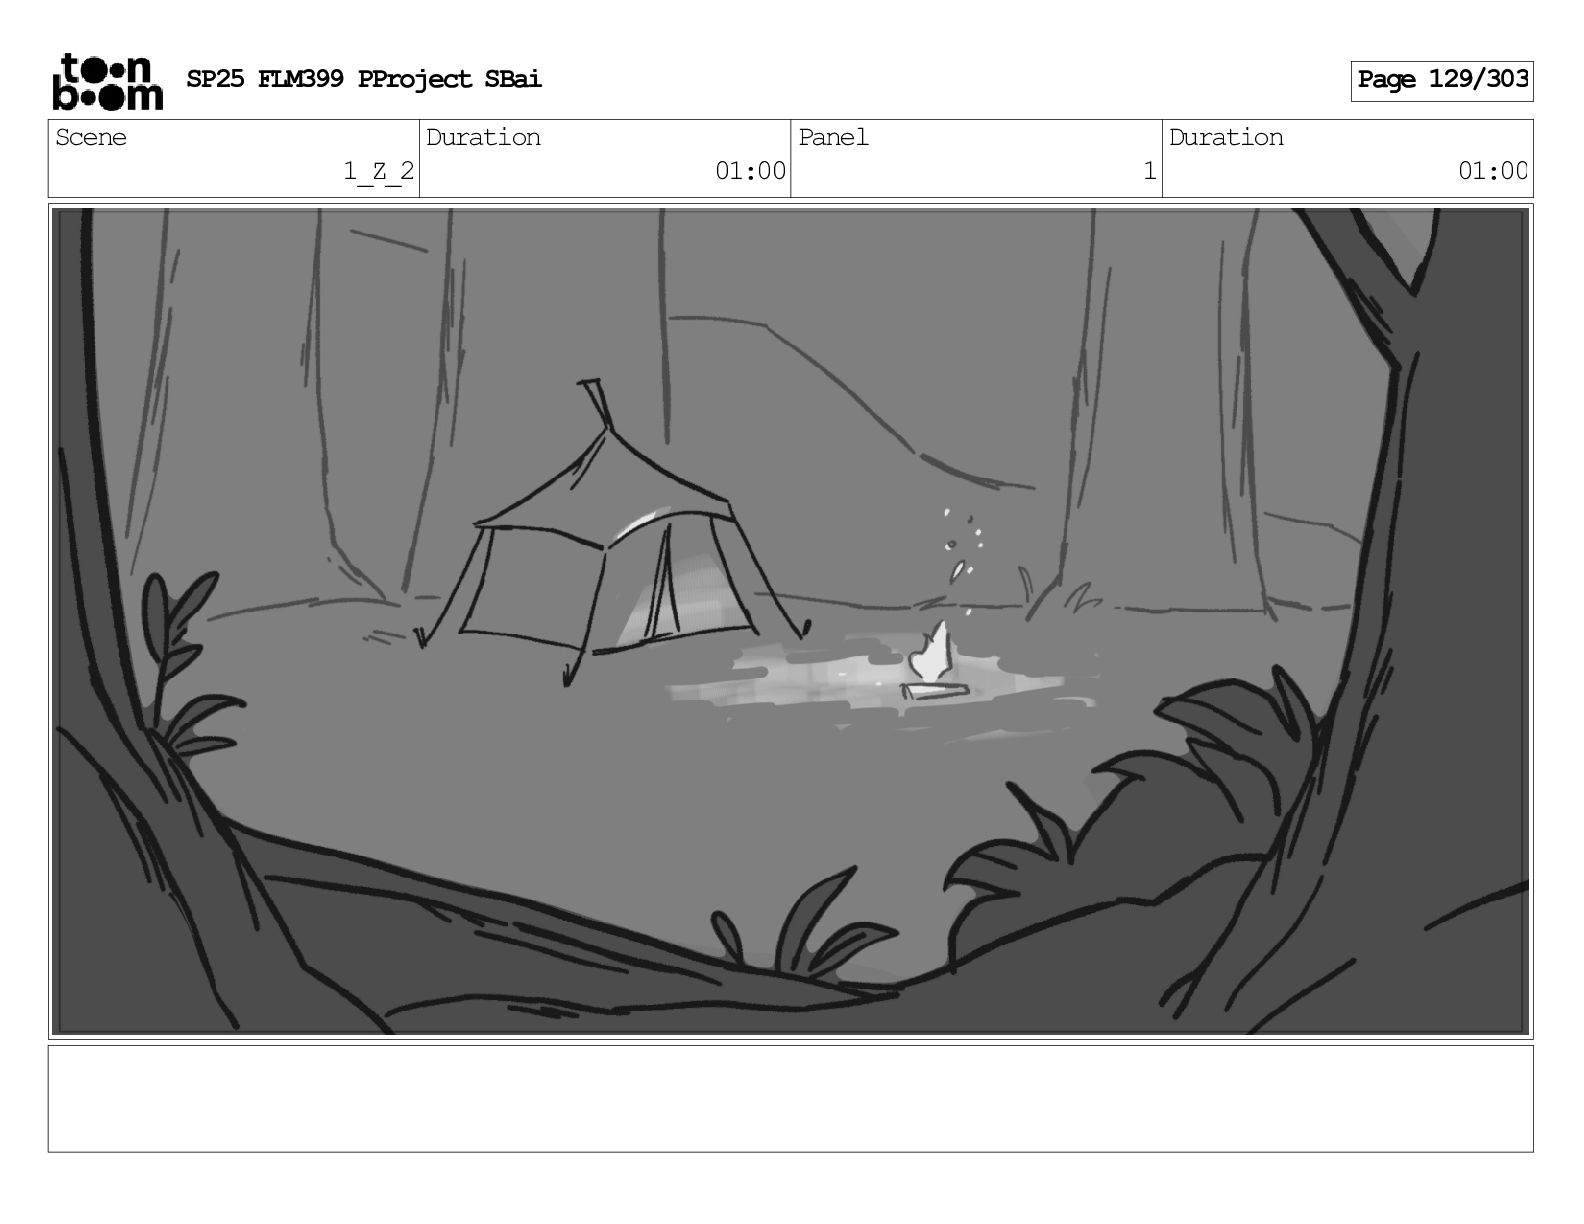
Task: Select the scene duration value '01:00'
Action: 750,171
